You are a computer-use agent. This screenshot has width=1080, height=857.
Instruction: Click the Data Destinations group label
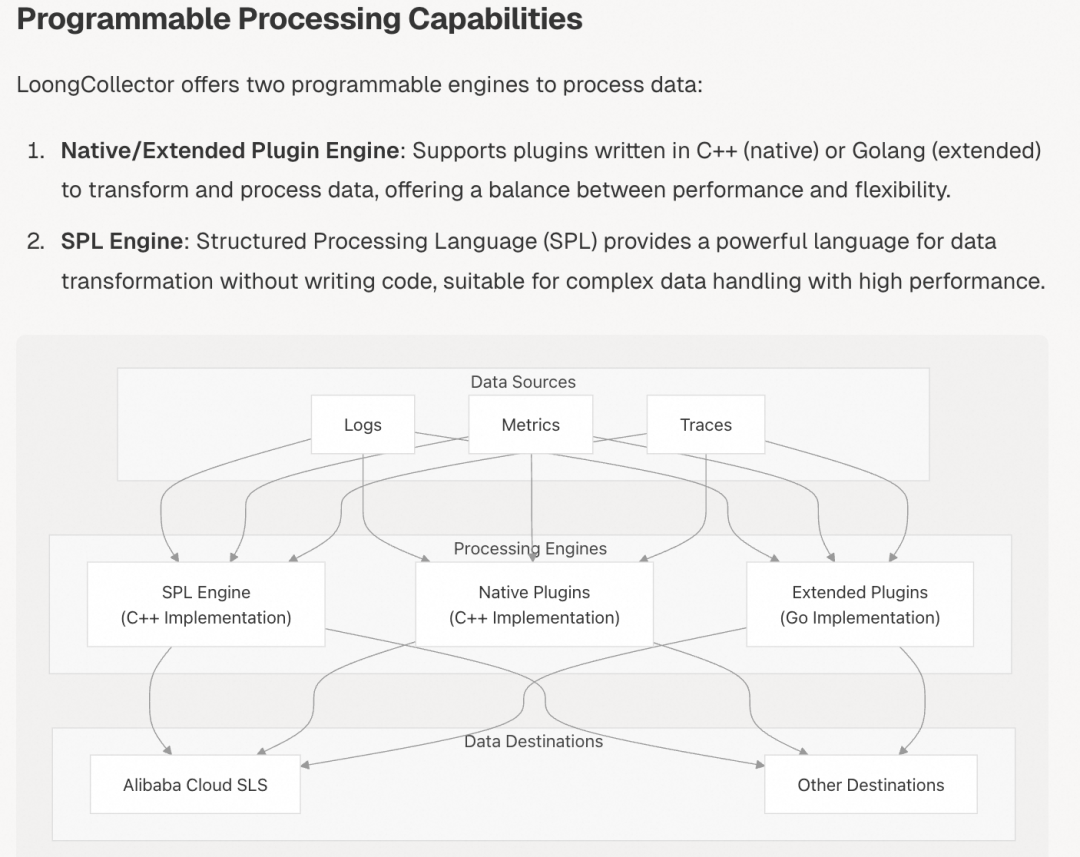point(533,742)
